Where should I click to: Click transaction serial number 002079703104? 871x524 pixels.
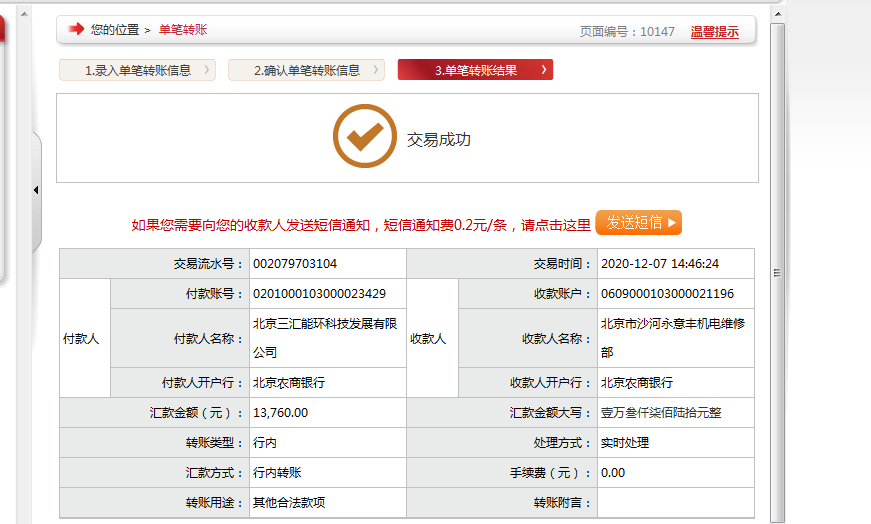pos(295,264)
